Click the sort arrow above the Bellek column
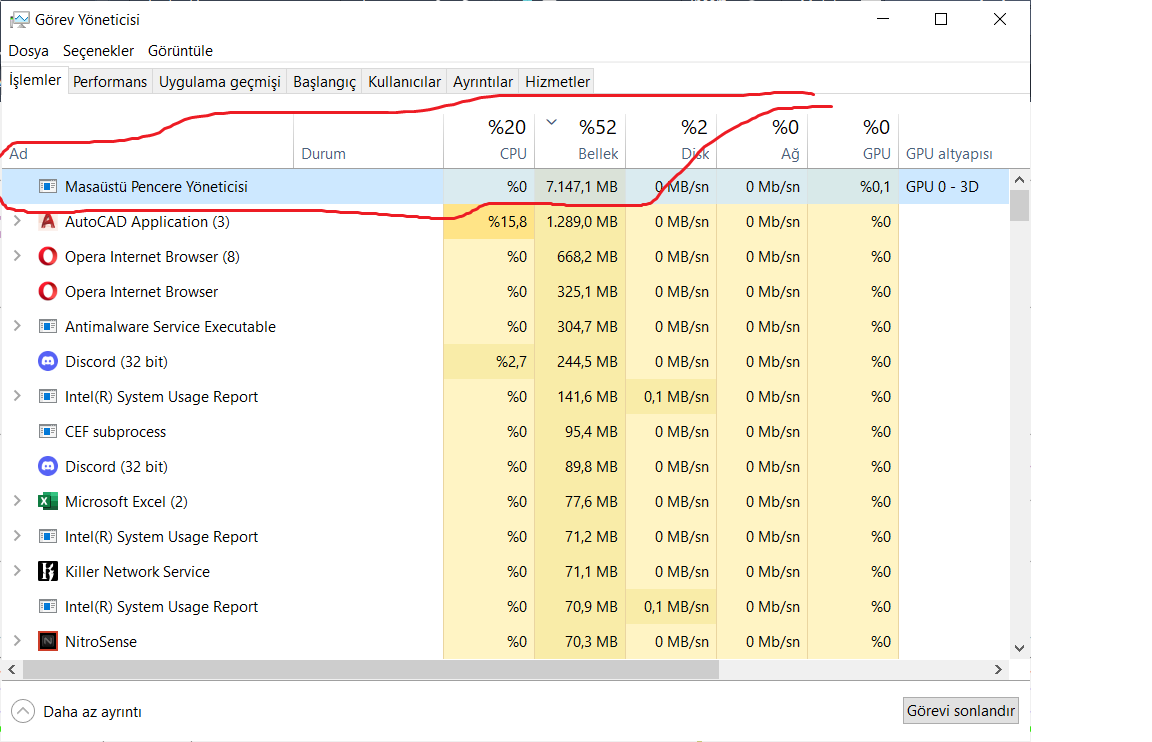The image size is (1152, 742). (552, 123)
